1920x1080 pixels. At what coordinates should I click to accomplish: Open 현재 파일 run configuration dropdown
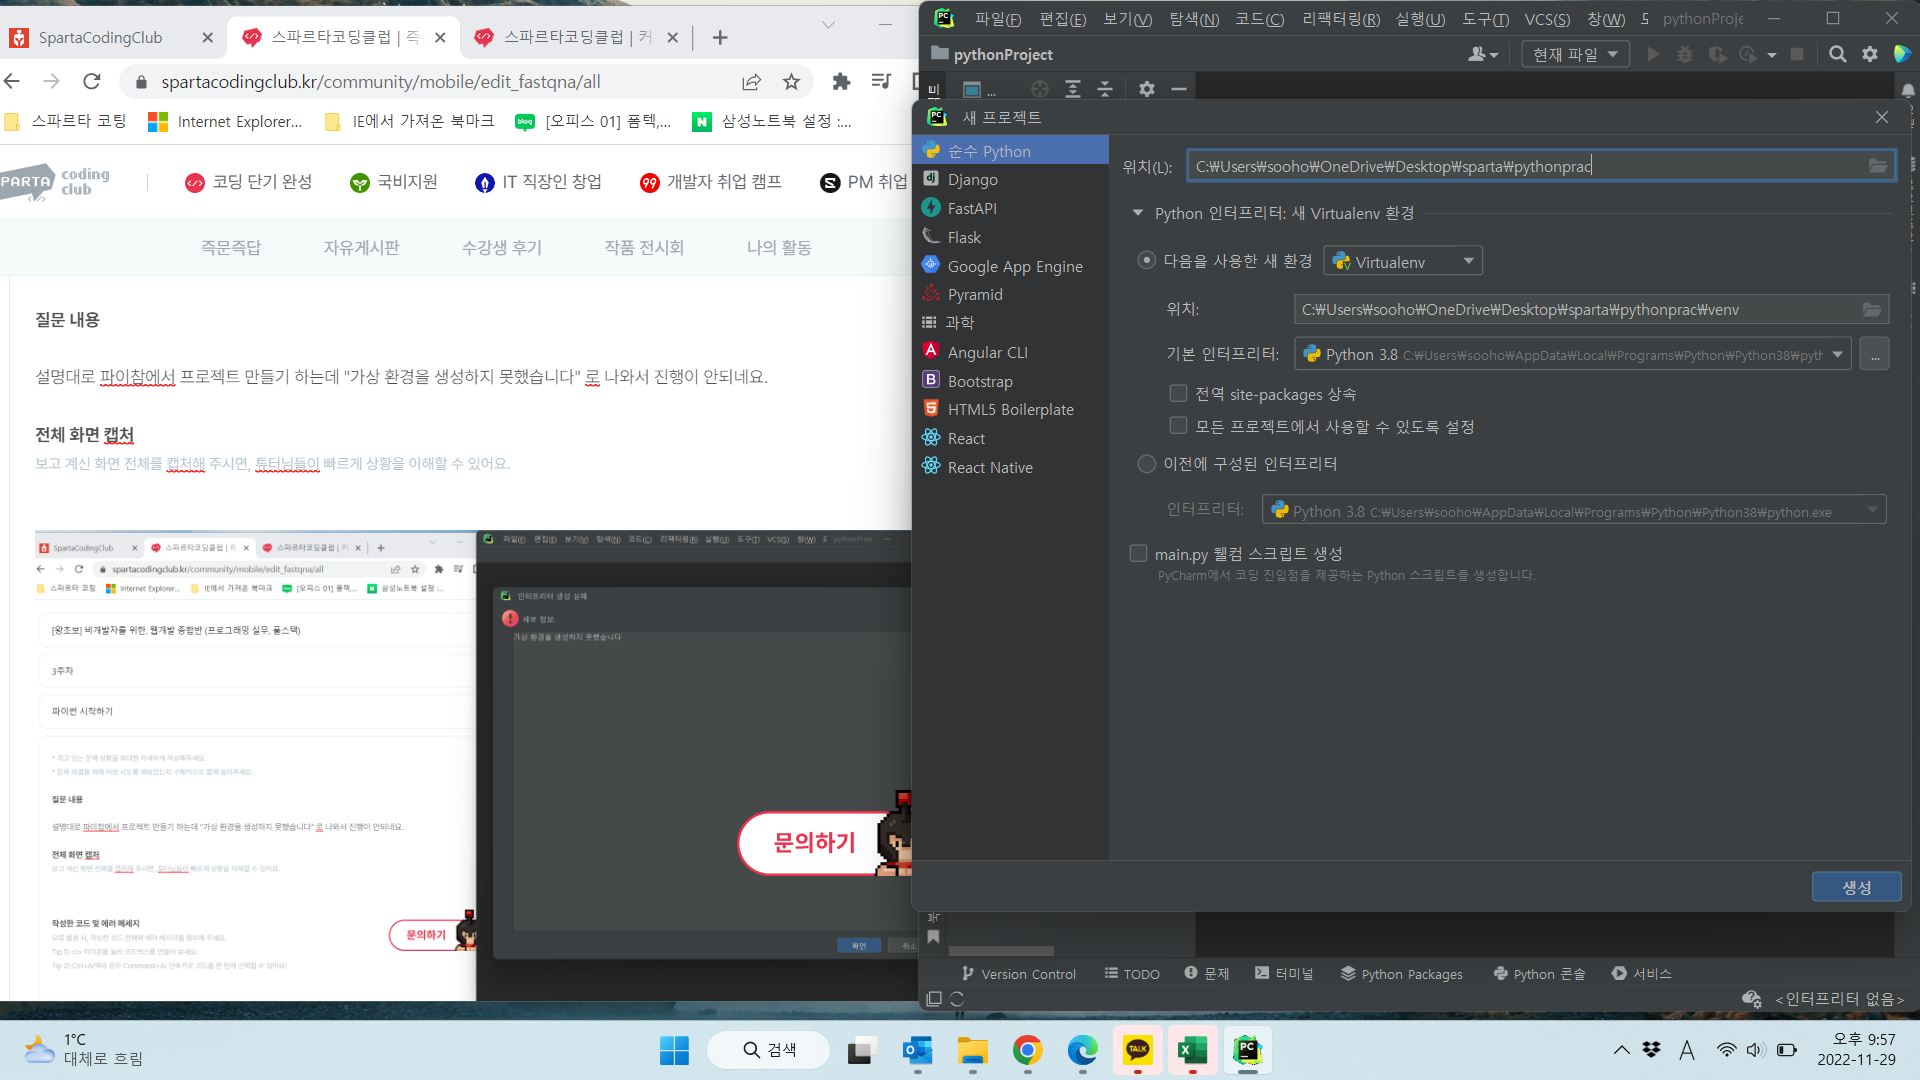(1576, 54)
